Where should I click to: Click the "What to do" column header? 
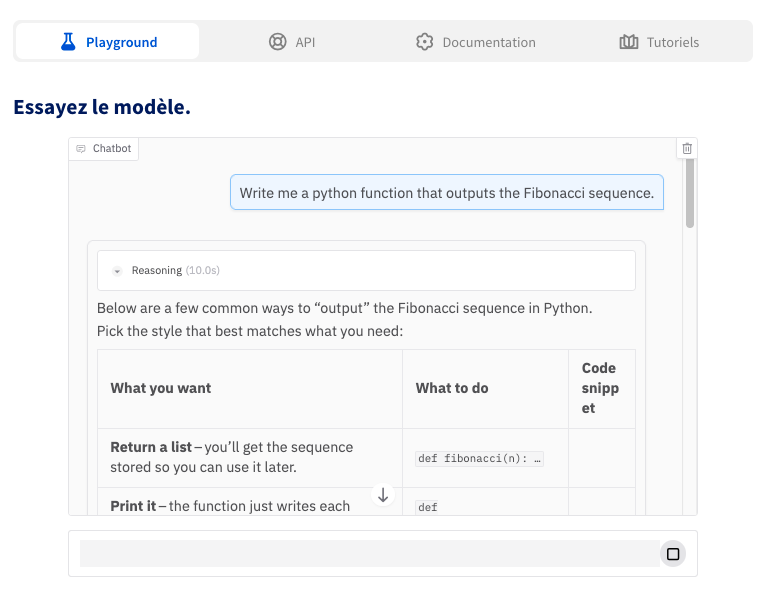tap(452, 388)
